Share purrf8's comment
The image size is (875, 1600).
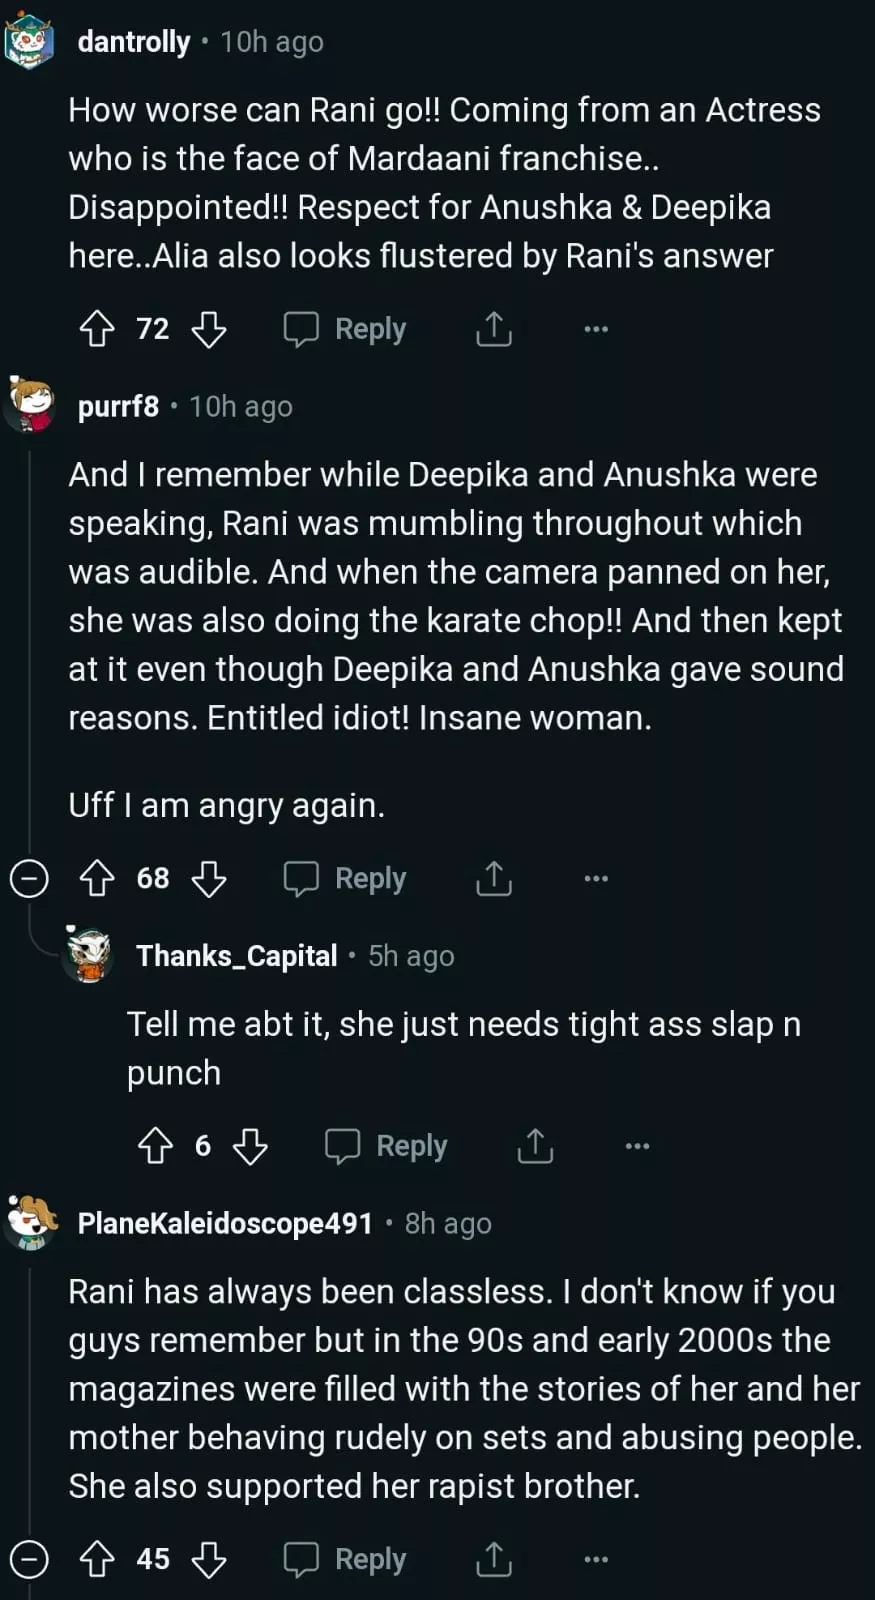[x=493, y=879]
